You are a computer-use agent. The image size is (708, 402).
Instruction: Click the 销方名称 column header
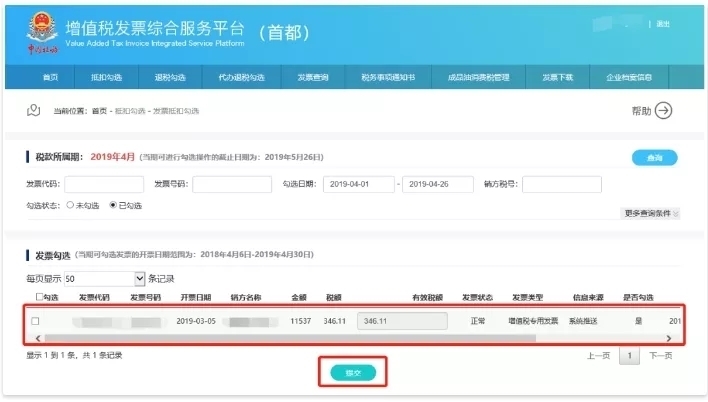pyautogui.click(x=246, y=297)
